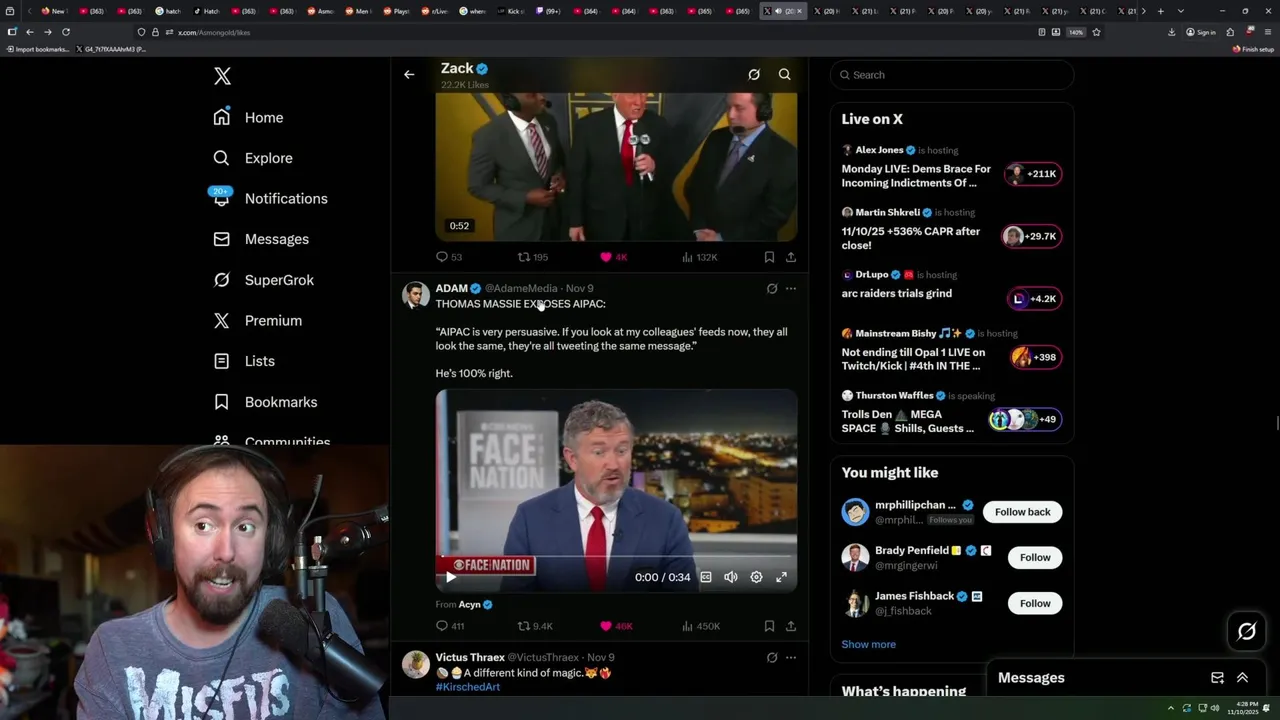Image resolution: width=1280 pixels, height=720 pixels.
Task: Click Grok icon in Zack profile header
Action: coord(754,74)
